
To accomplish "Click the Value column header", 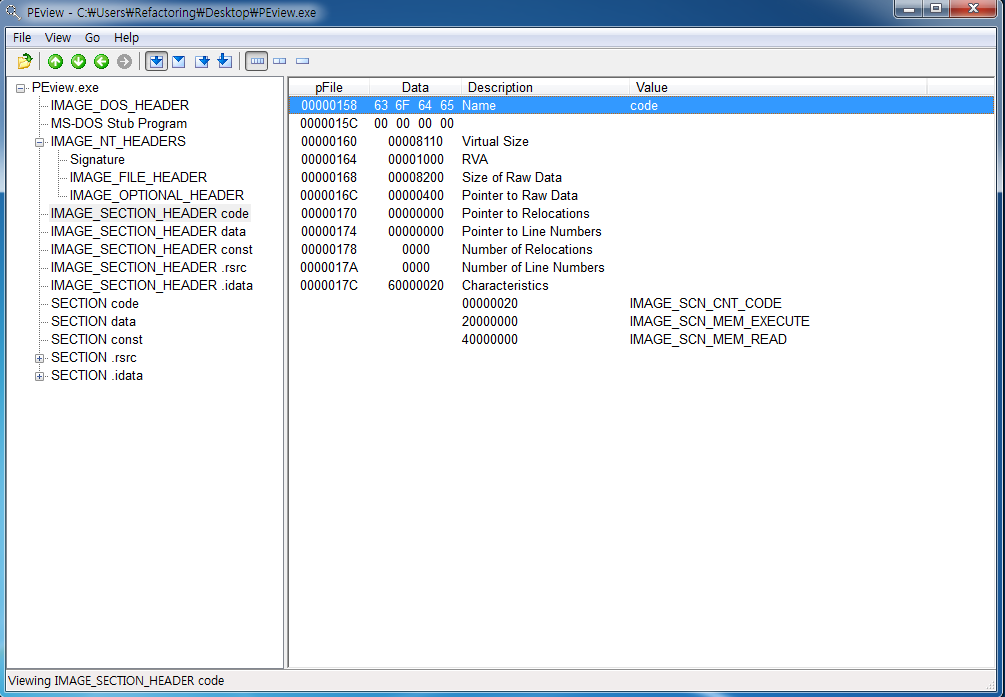I will click(x=778, y=87).
